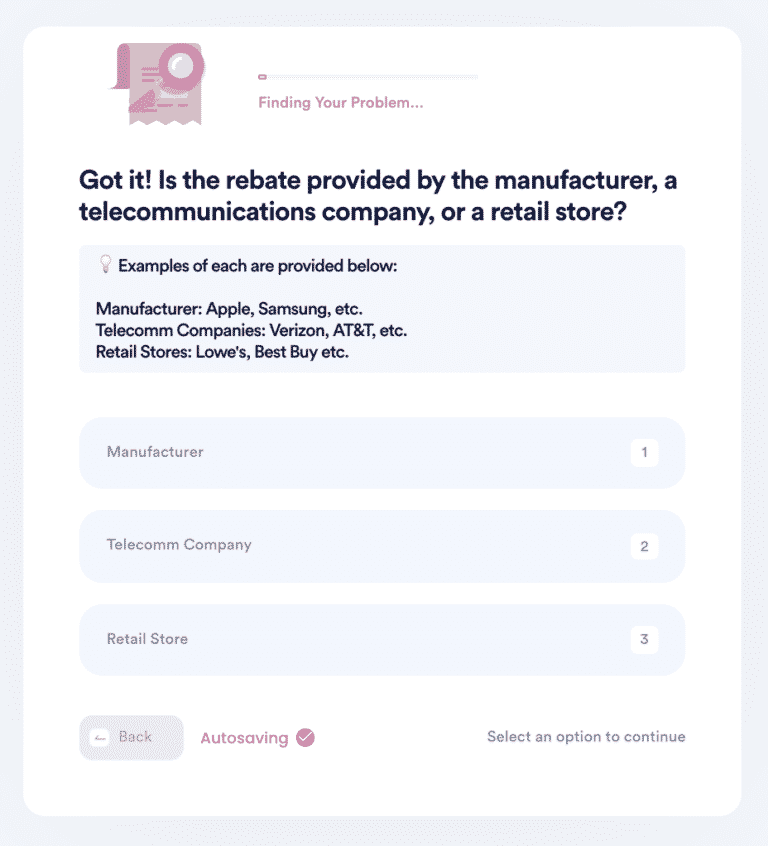Click the number 1 shortcut badge

[x=644, y=453]
